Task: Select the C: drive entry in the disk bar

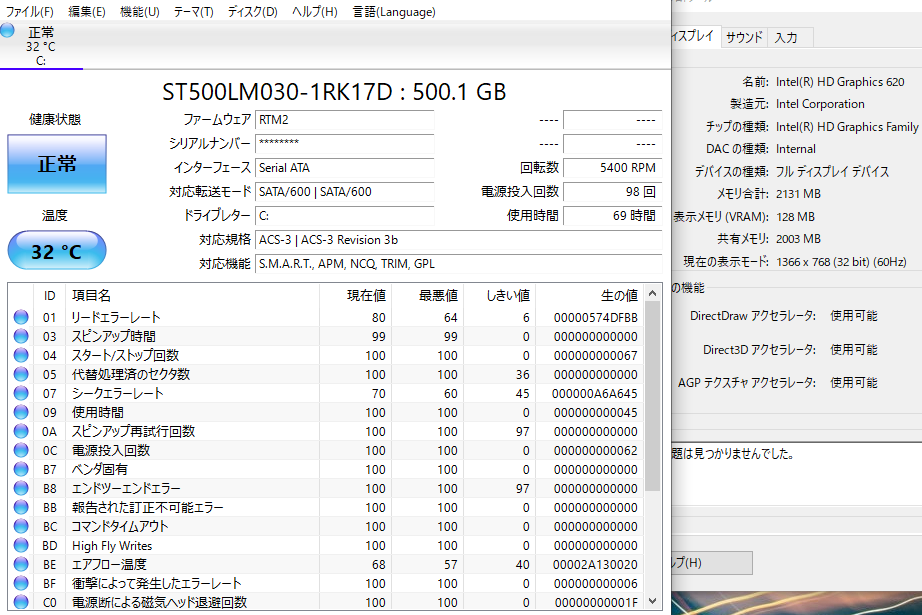Action: [x=41, y=46]
